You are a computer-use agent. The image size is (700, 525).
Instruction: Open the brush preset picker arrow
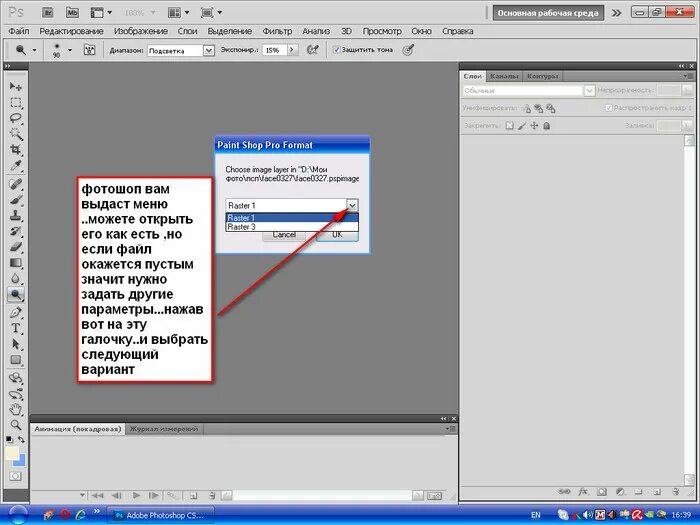70,50
